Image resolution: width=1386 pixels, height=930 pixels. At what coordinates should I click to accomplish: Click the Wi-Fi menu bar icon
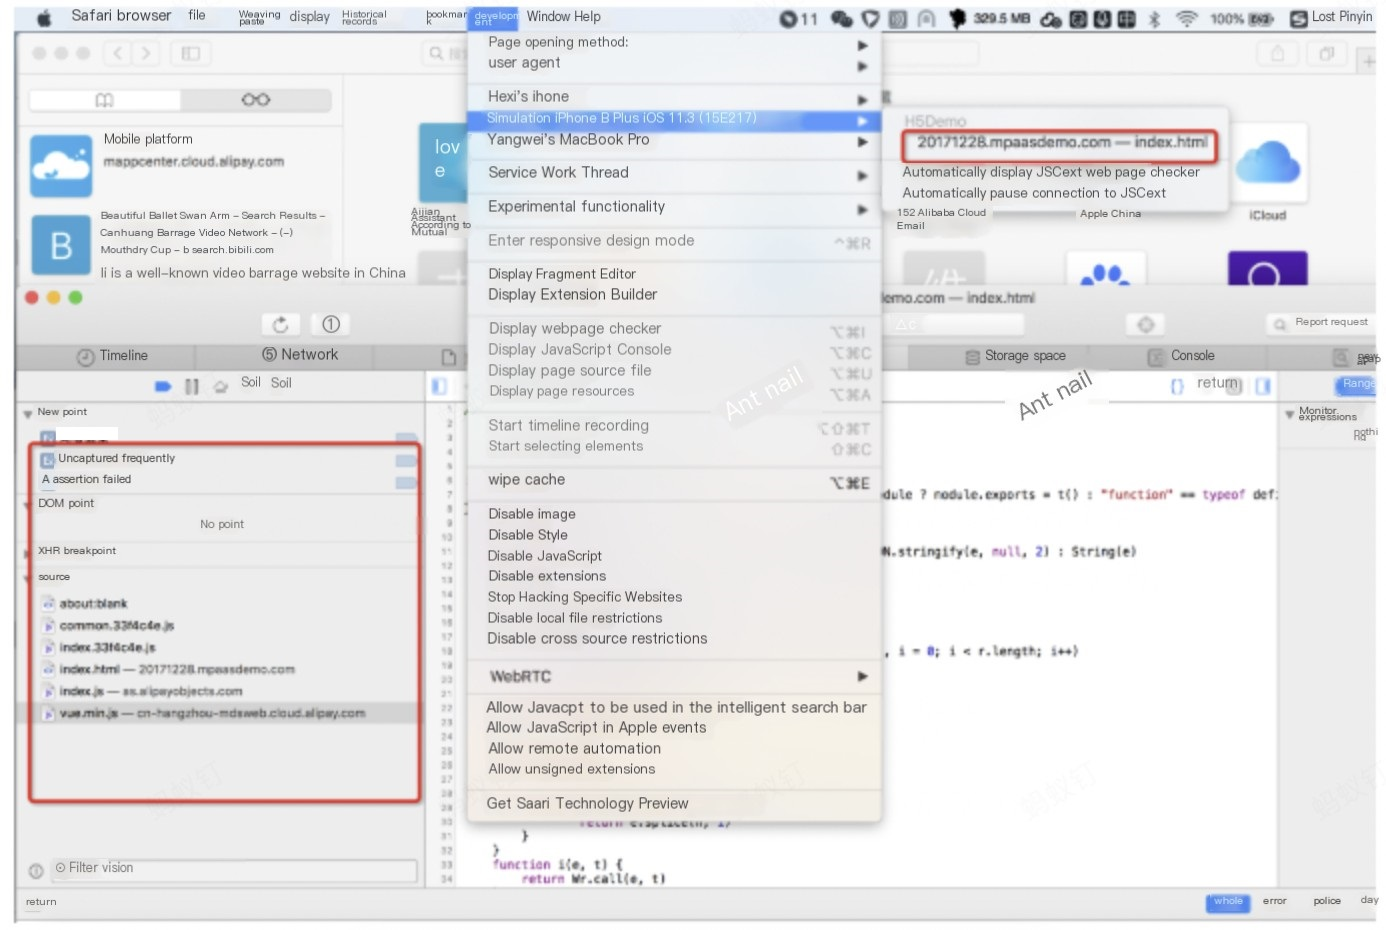pyautogui.click(x=1186, y=18)
